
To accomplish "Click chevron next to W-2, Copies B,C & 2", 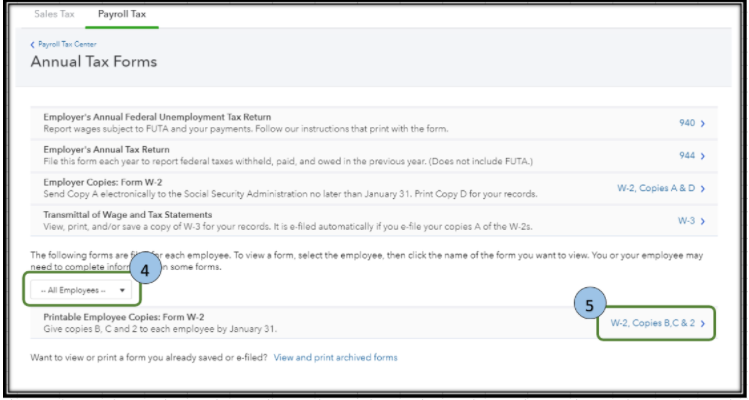I will (x=703, y=323).
